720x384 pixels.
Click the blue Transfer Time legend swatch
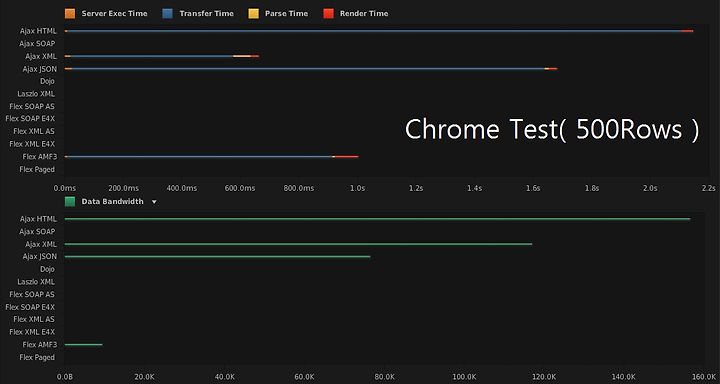(x=168, y=14)
